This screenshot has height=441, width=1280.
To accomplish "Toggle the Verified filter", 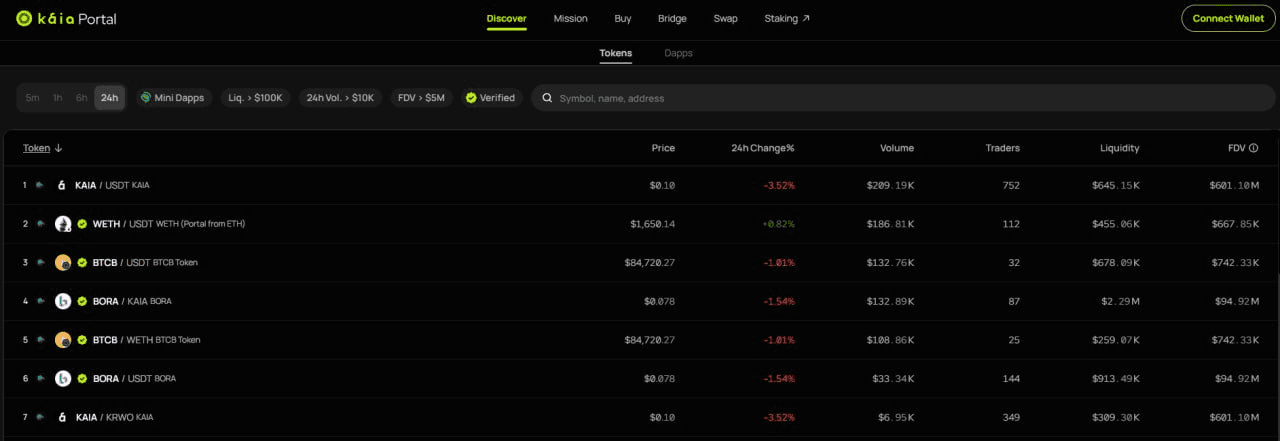I will point(491,98).
